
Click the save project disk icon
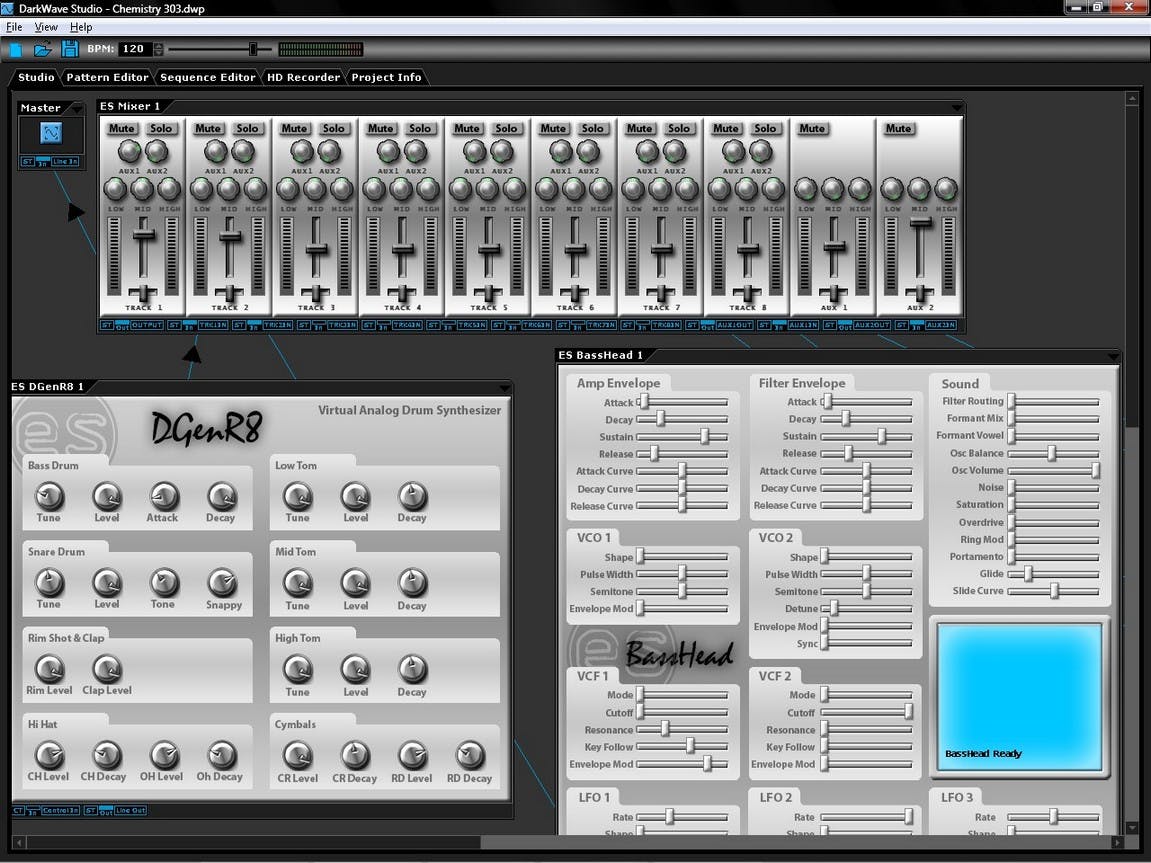tap(70, 49)
